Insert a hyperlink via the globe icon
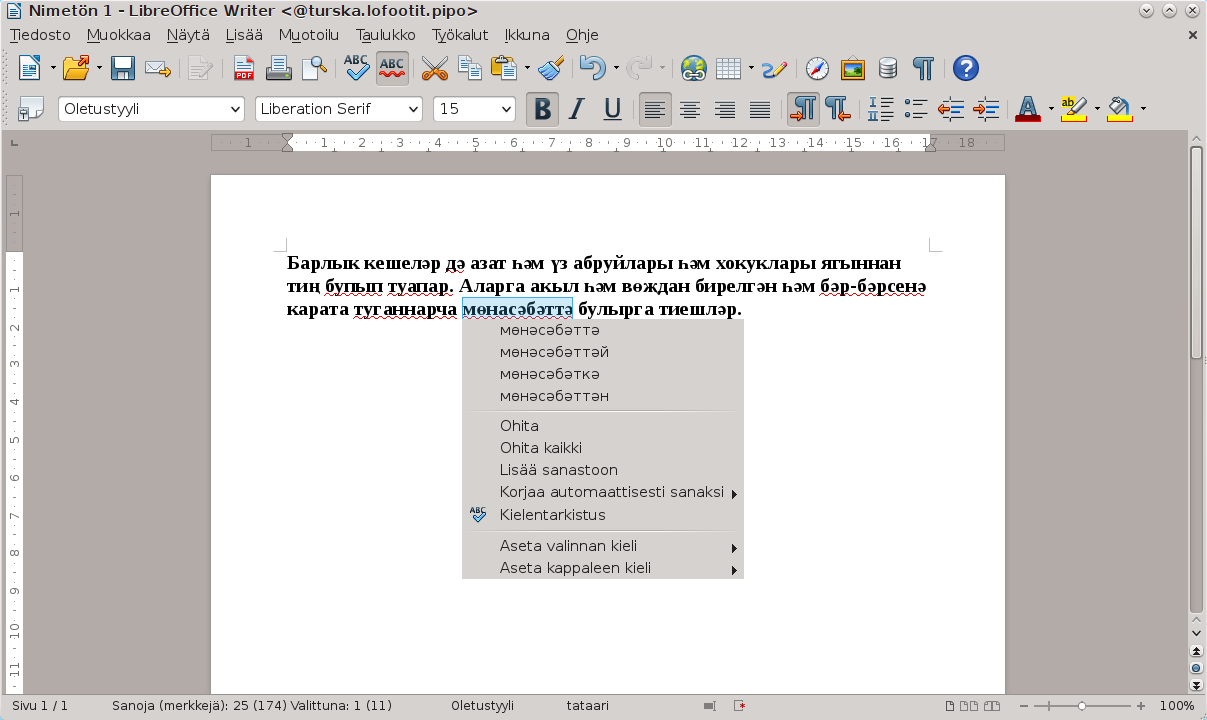This screenshot has height=720, width=1207. (693, 68)
